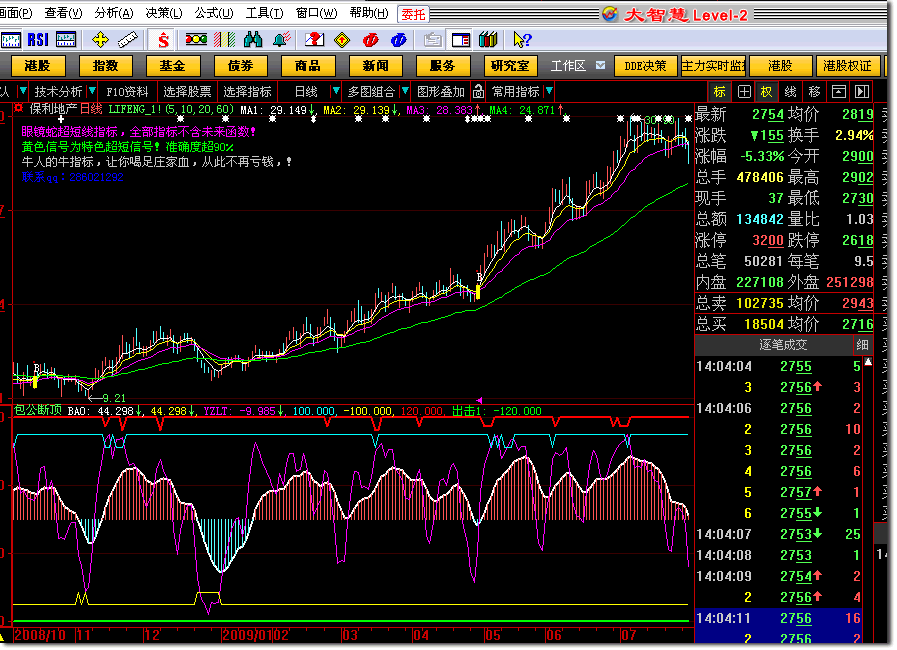Click the 研究室 research button
Screen dimensions: 897x650
coord(510,66)
